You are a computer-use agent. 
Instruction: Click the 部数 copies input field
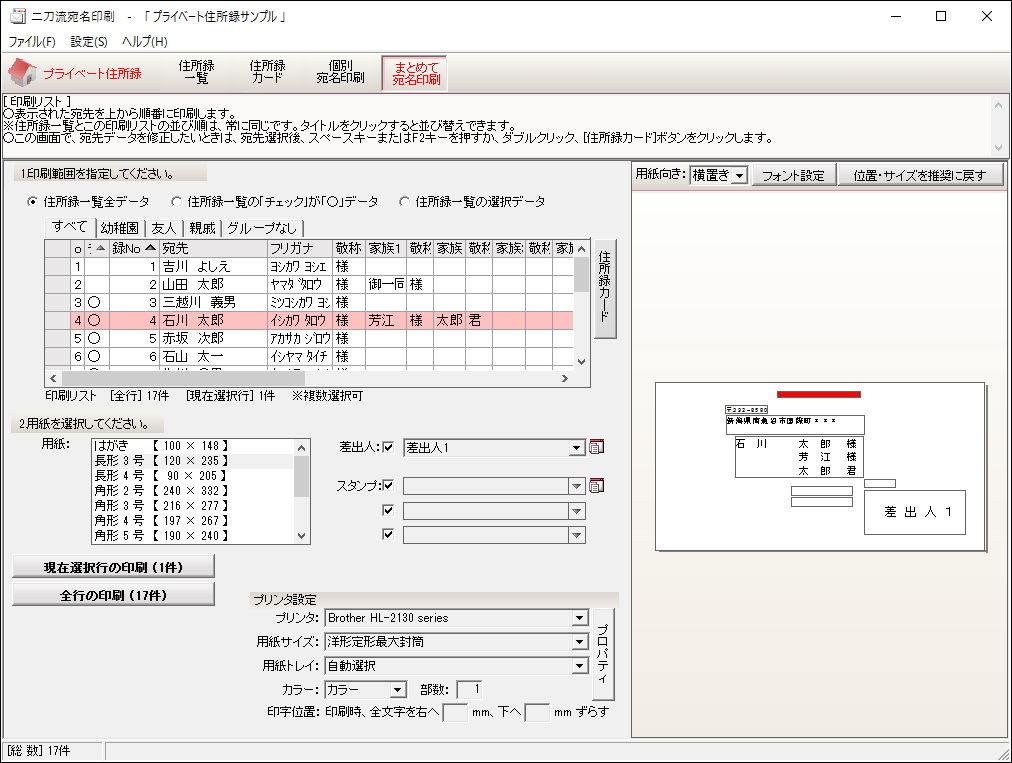469,689
